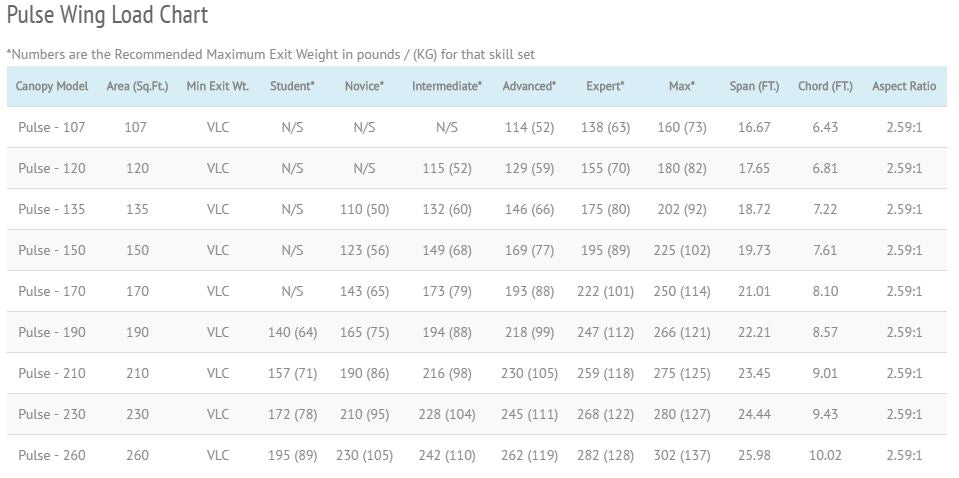
Task: Click the 302 (137) max weight cell
Action: click(682, 455)
